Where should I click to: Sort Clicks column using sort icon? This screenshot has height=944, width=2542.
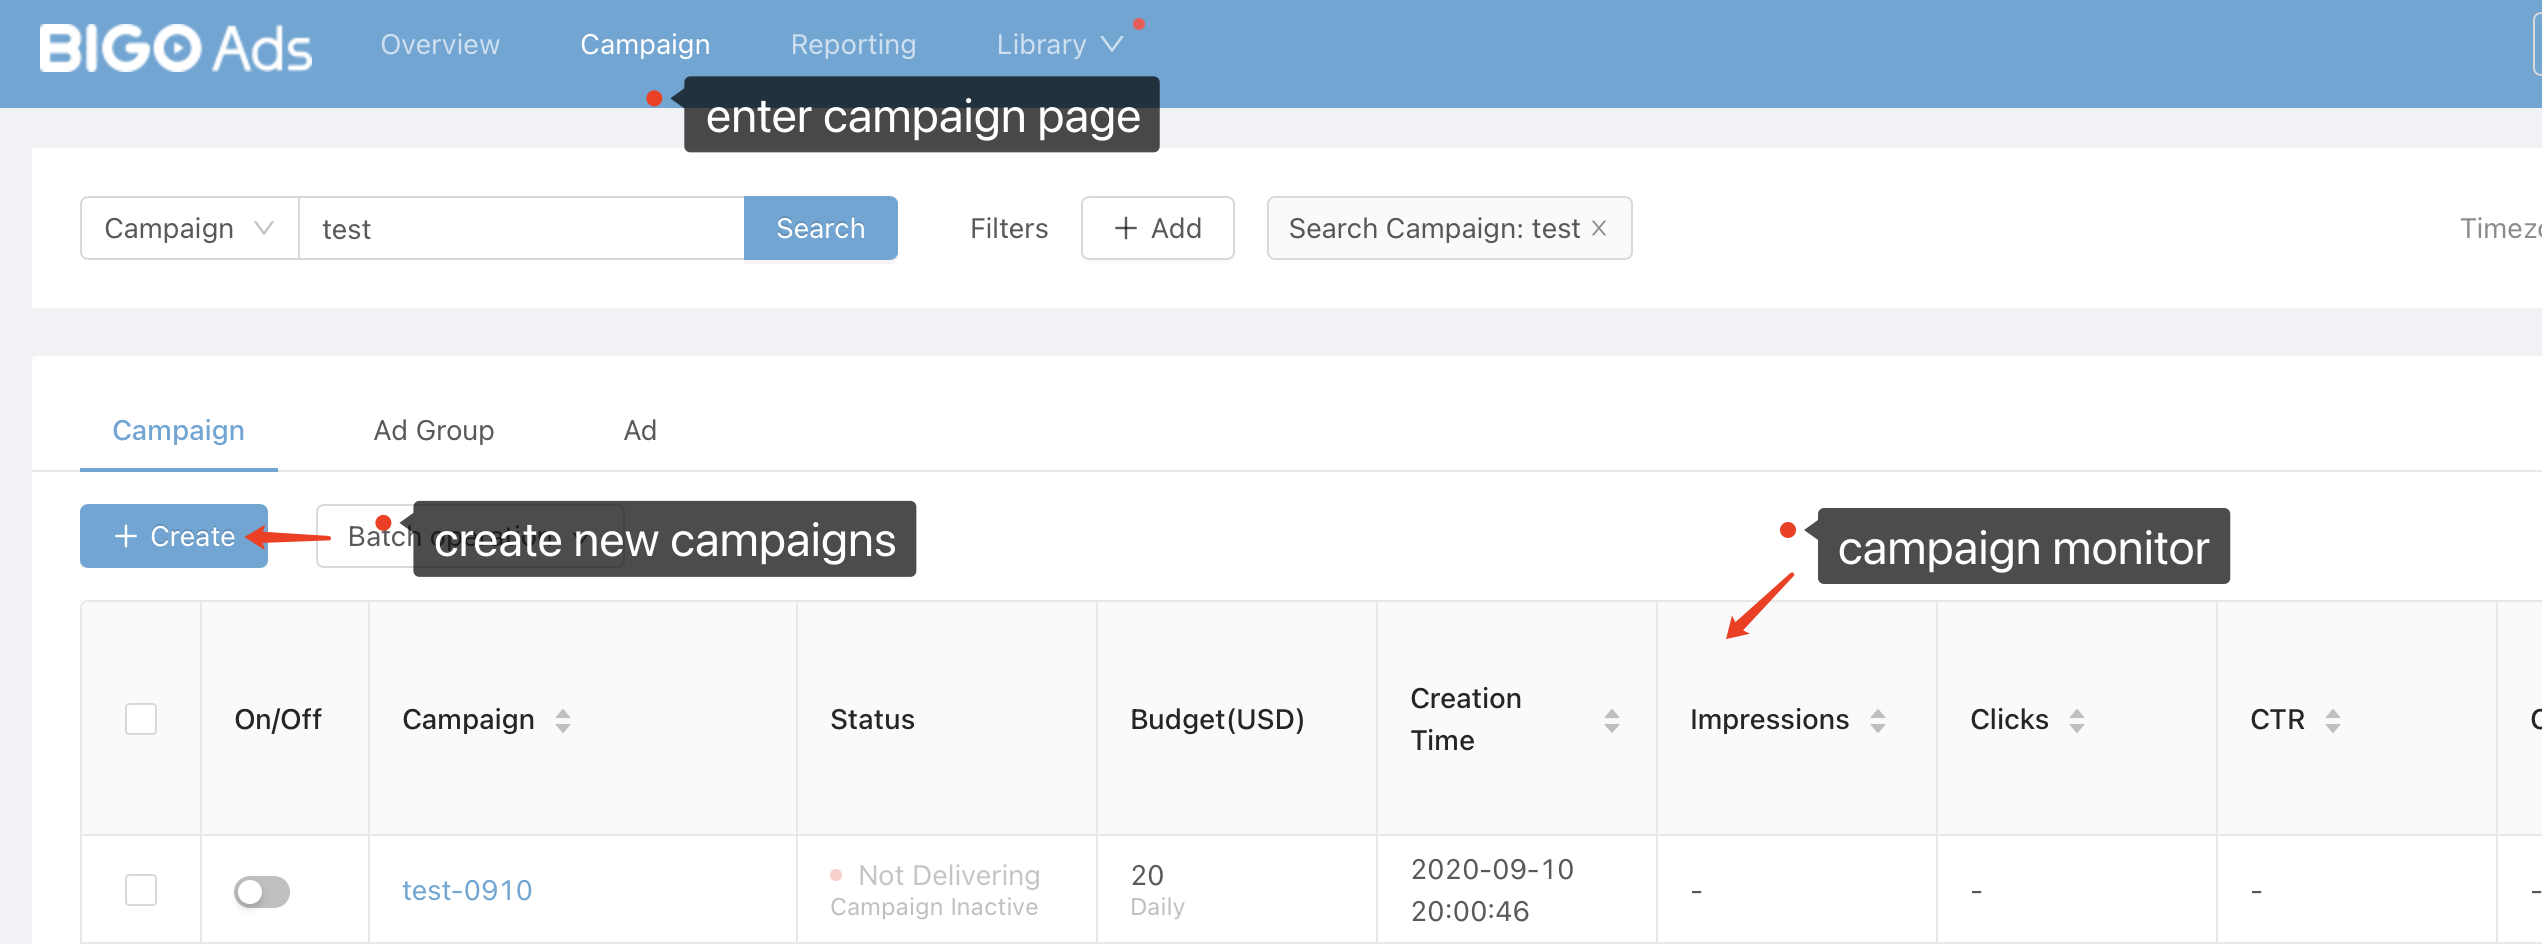tap(2077, 720)
